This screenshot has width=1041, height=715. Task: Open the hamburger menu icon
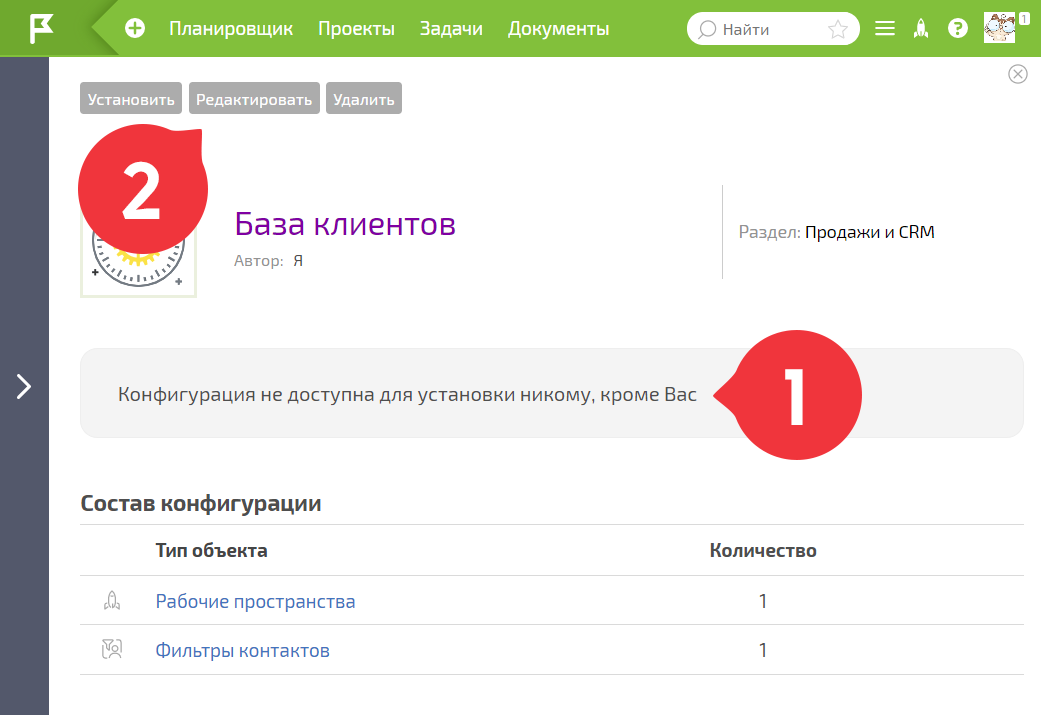pyautogui.click(x=885, y=29)
